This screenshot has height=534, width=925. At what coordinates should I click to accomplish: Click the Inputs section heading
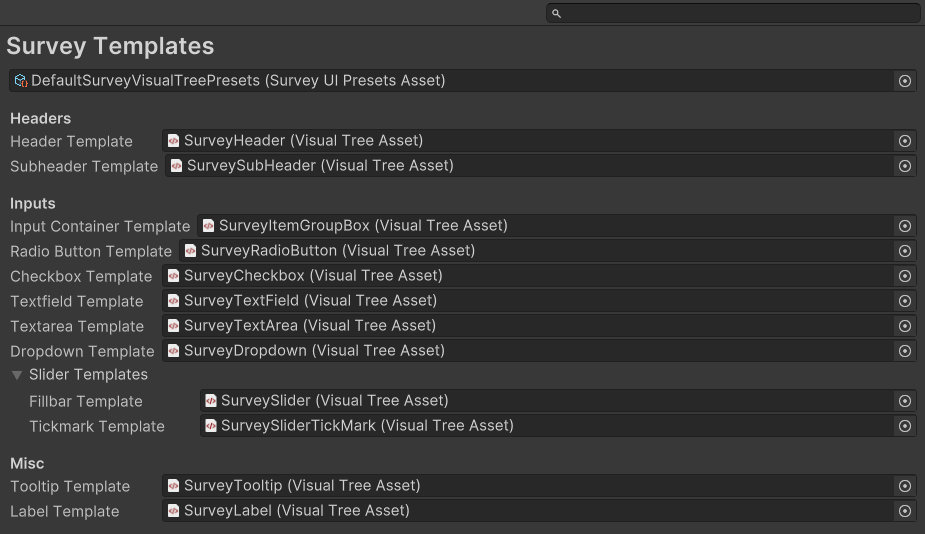(x=32, y=204)
